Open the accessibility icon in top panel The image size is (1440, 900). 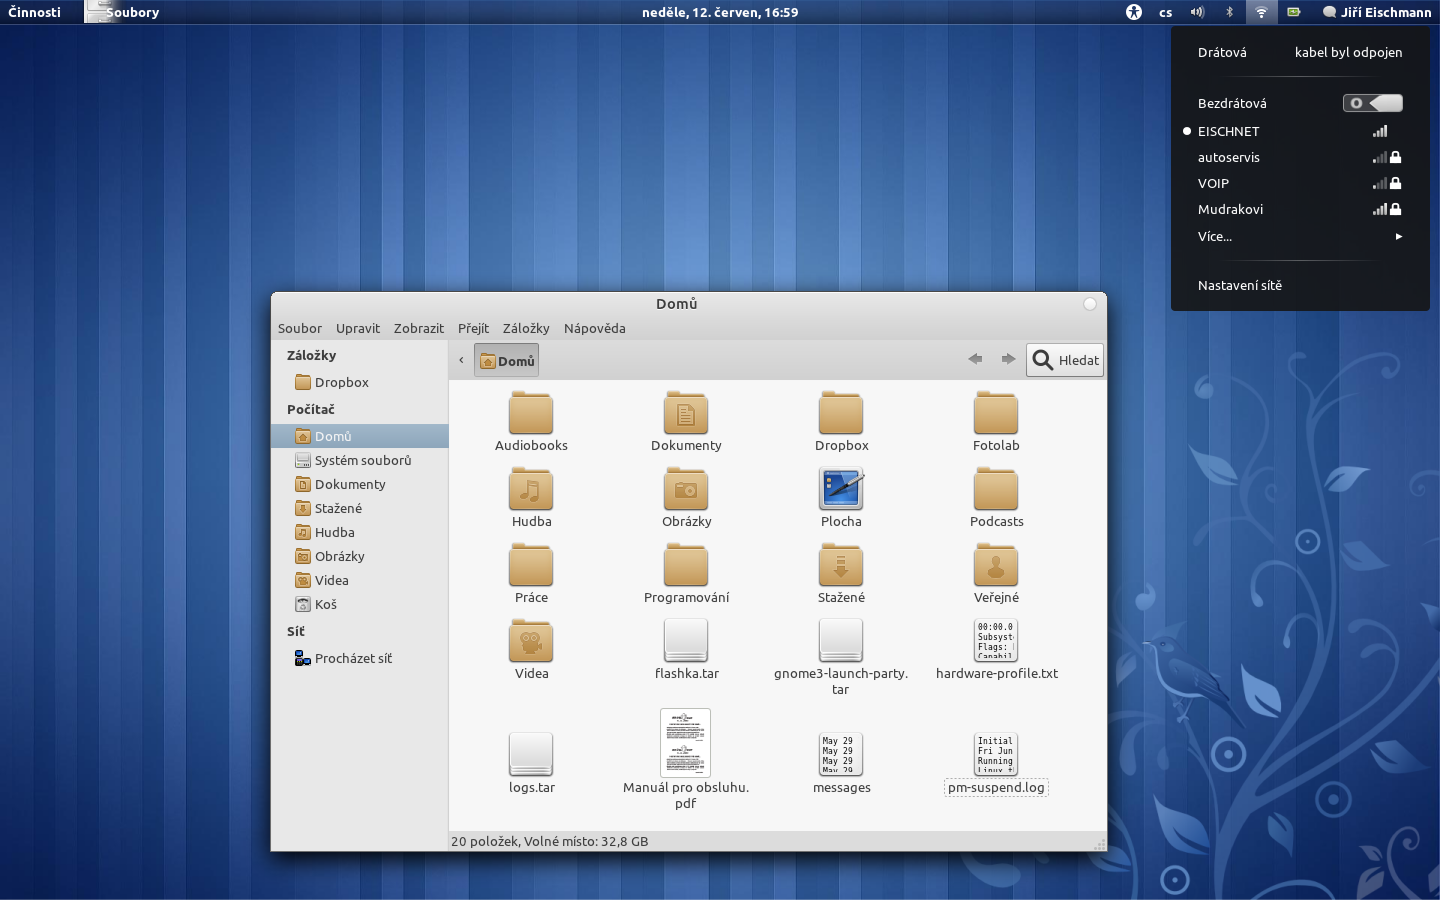point(1133,12)
